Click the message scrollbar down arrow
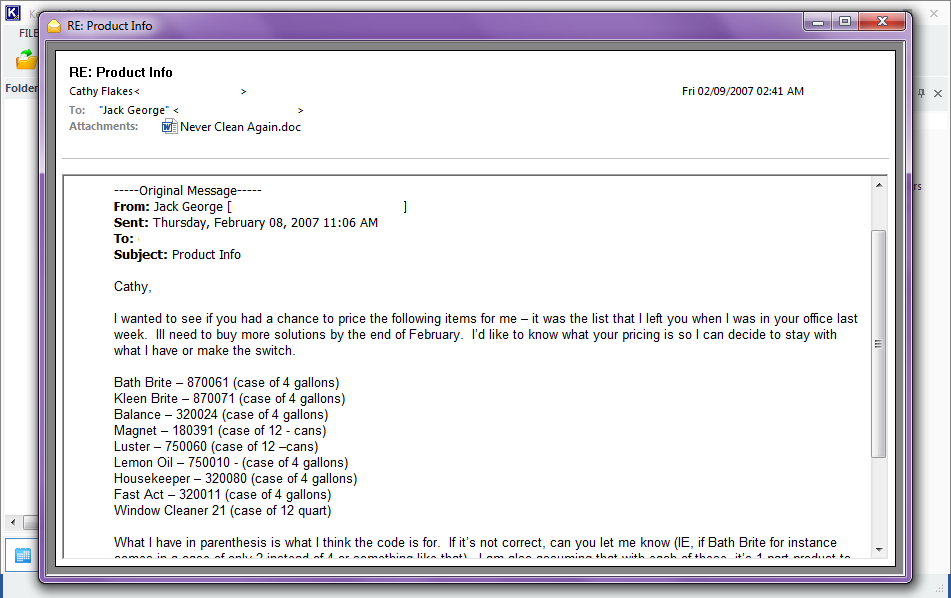Screen dimensions: 951x598 [x=879, y=550]
